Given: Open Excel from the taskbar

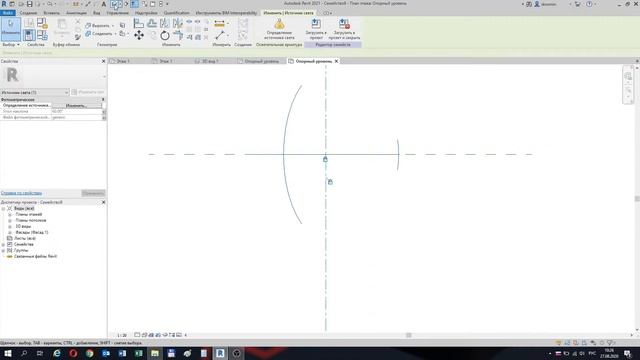Looking at the screenshot, I should [138, 353].
